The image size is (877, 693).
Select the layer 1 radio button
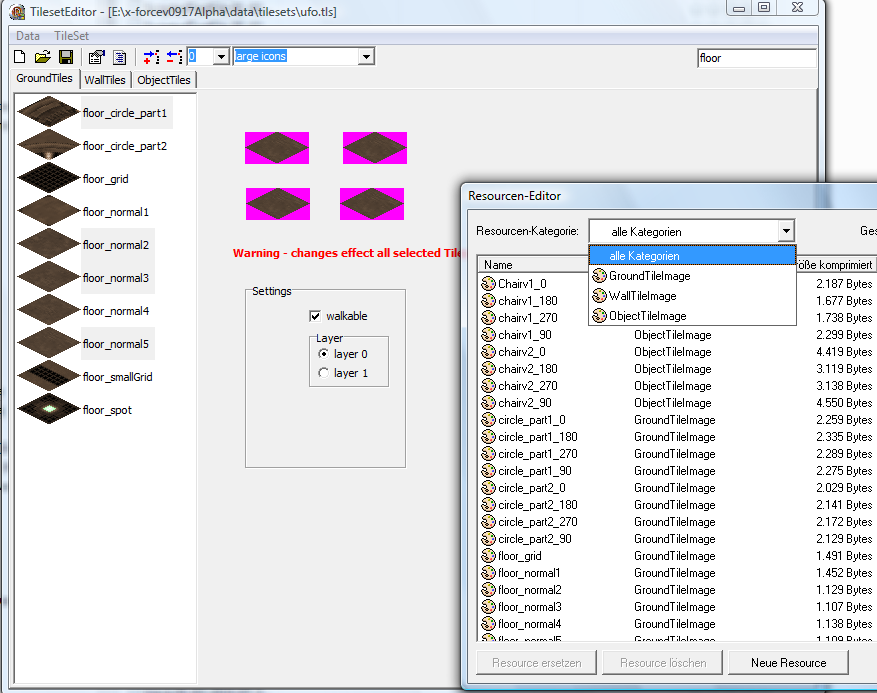pyautogui.click(x=323, y=373)
